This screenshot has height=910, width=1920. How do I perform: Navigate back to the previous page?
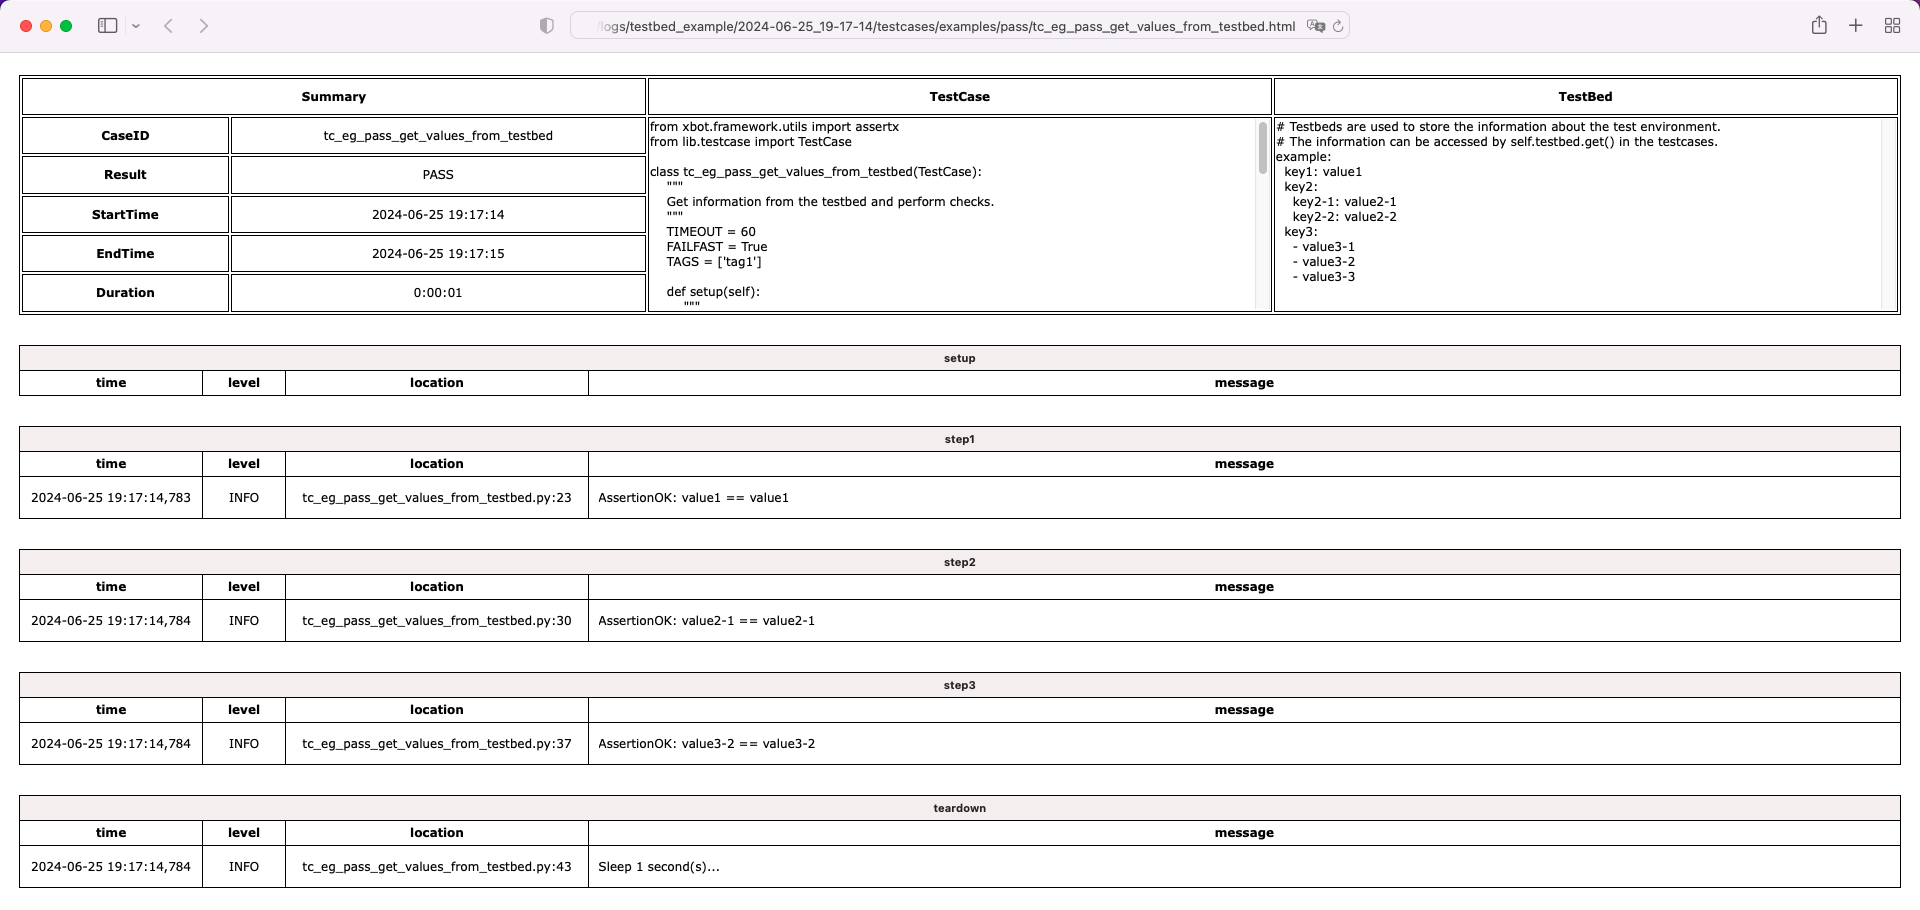pos(169,25)
